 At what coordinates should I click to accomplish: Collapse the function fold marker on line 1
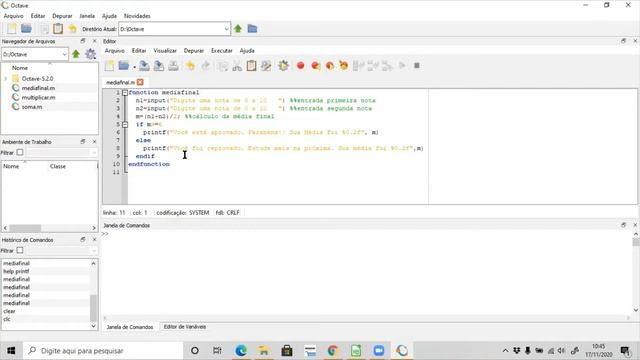pos(125,93)
